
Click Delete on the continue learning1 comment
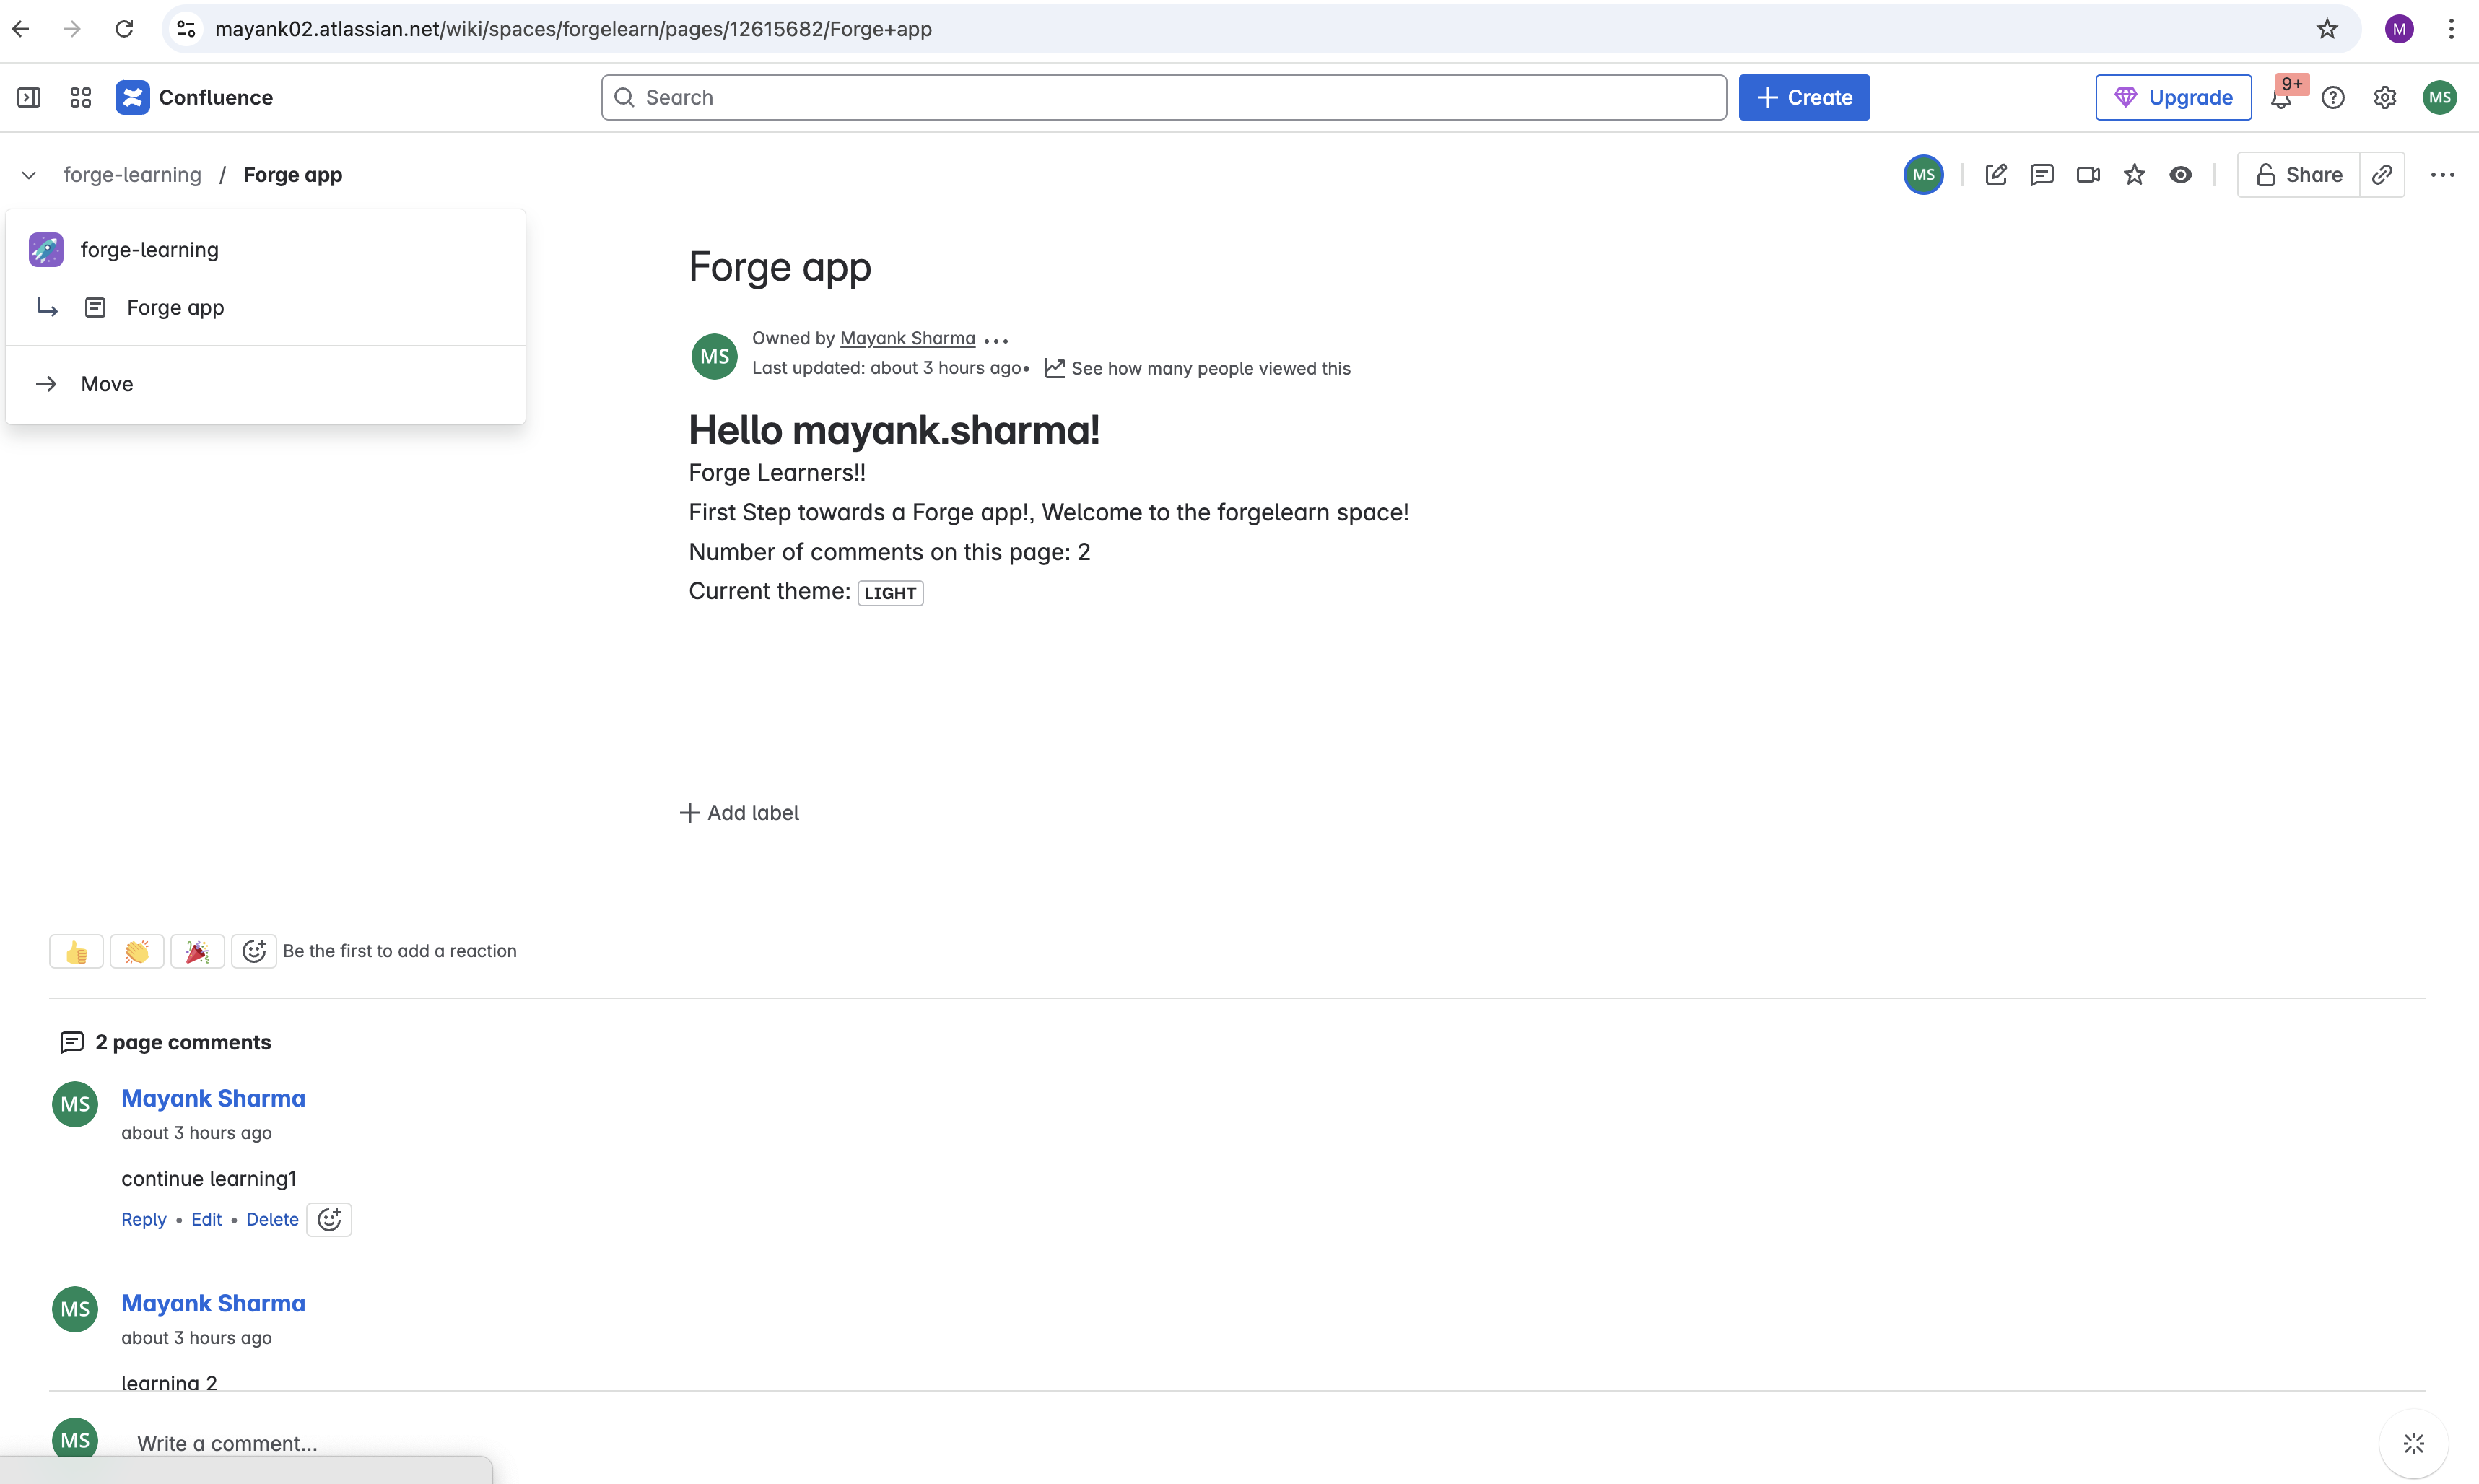point(272,1219)
